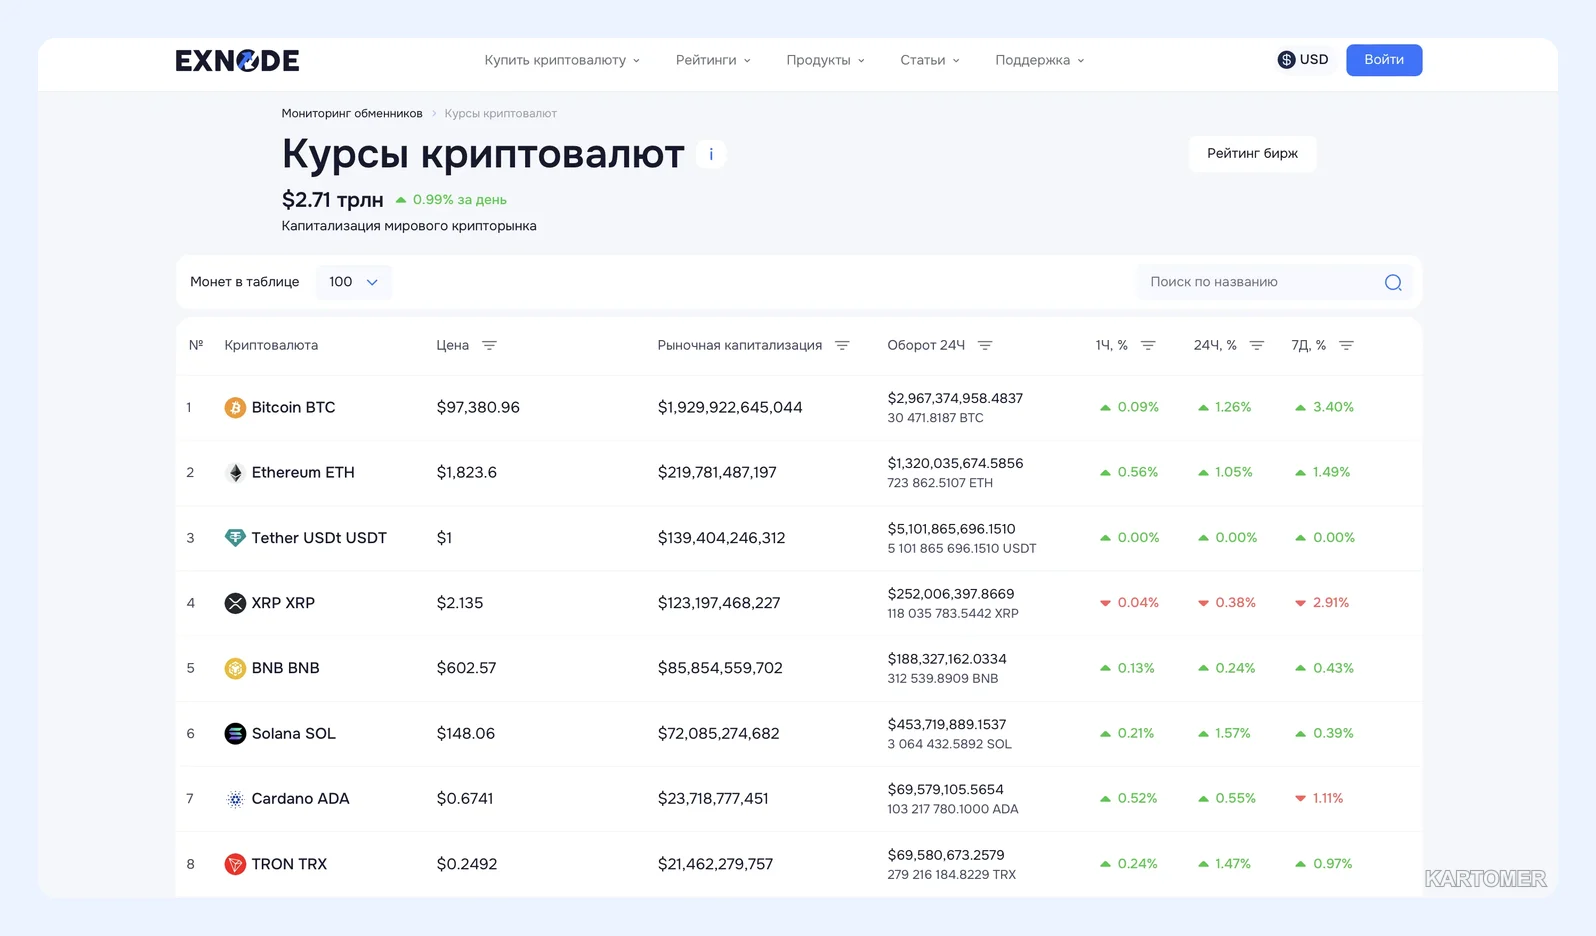Click the BNB coin icon
Screen dimensions: 1596x936
(235, 668)
